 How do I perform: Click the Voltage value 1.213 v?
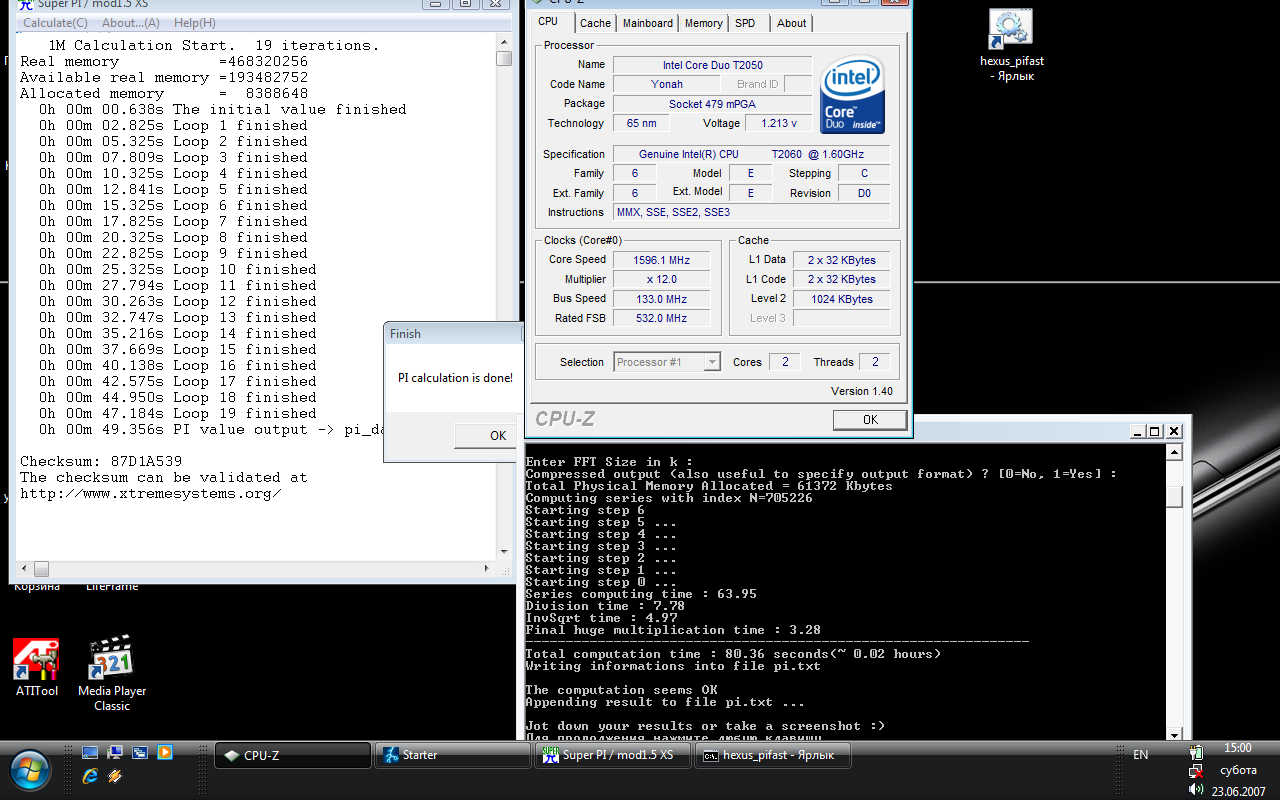tap(778, 123)
